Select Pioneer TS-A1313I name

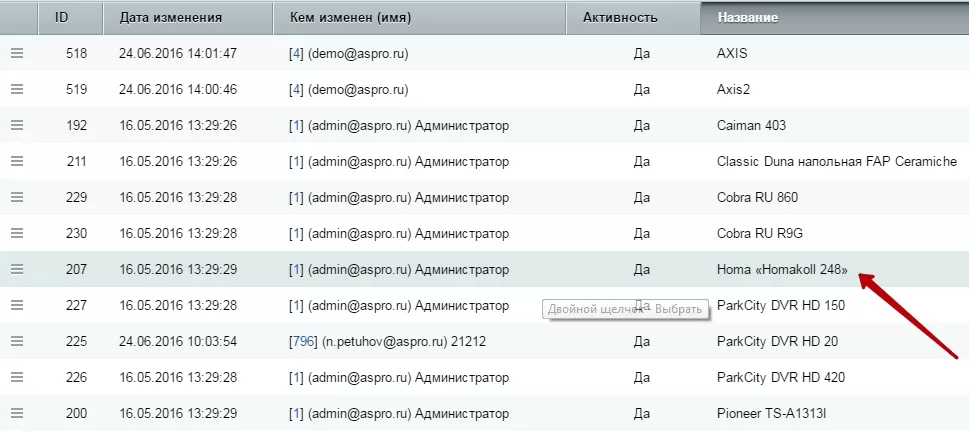pyautogui.click(x=771, y=413)
